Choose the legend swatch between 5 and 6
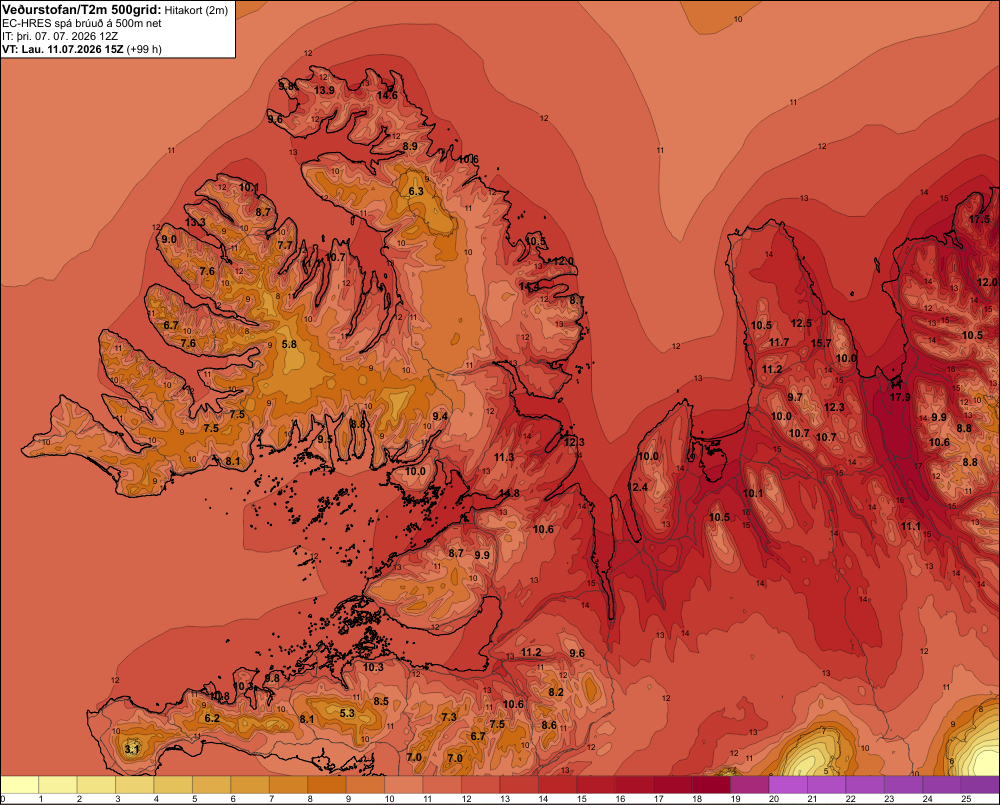The image size is (1000, 805). tap(212, 785)
